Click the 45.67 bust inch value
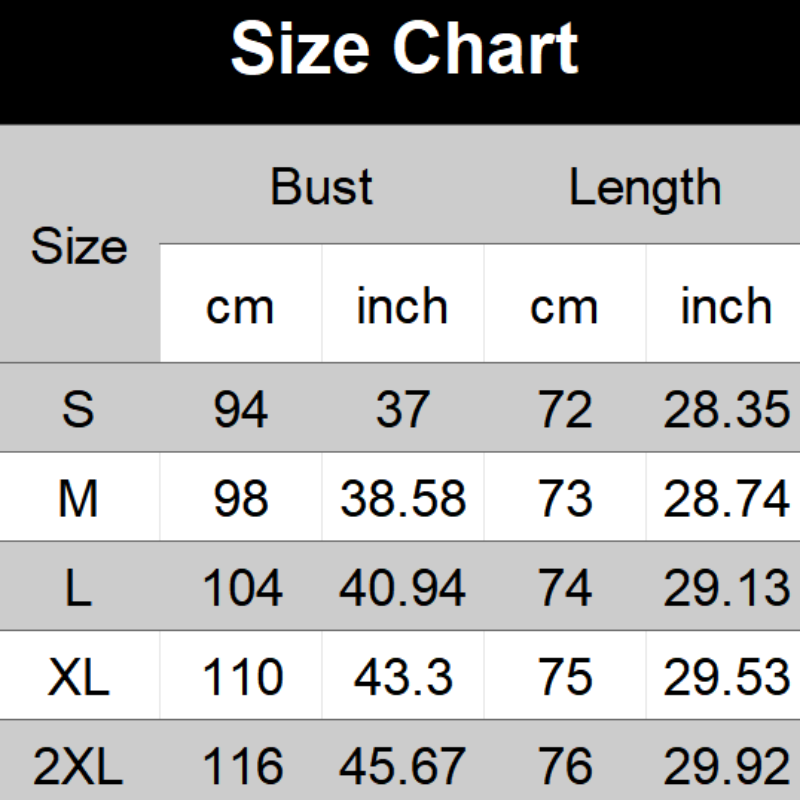The height and width of the screenshot is (800, 800). (x=402, y=767)
